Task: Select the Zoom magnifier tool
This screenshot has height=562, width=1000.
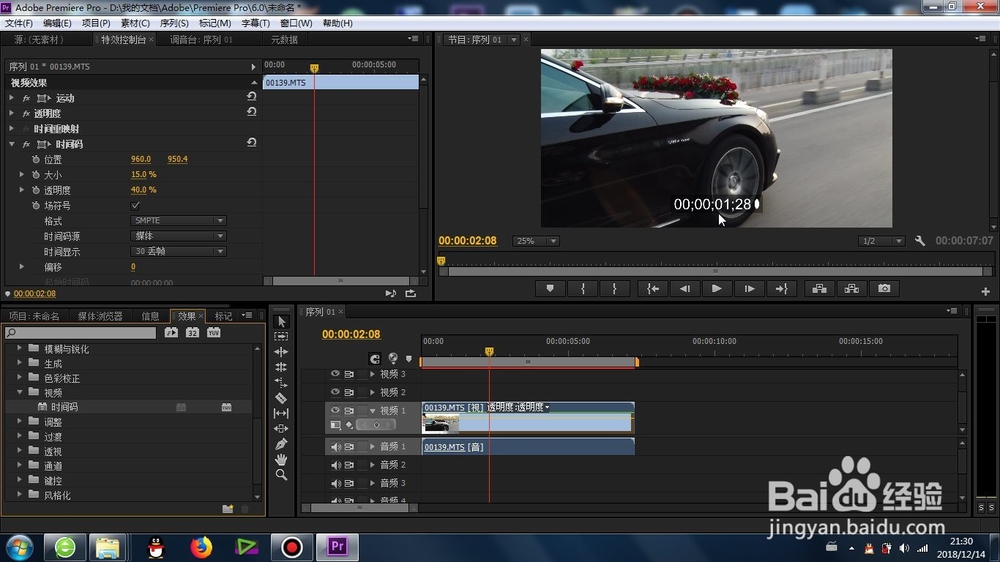Action: (x=281, y=475)
